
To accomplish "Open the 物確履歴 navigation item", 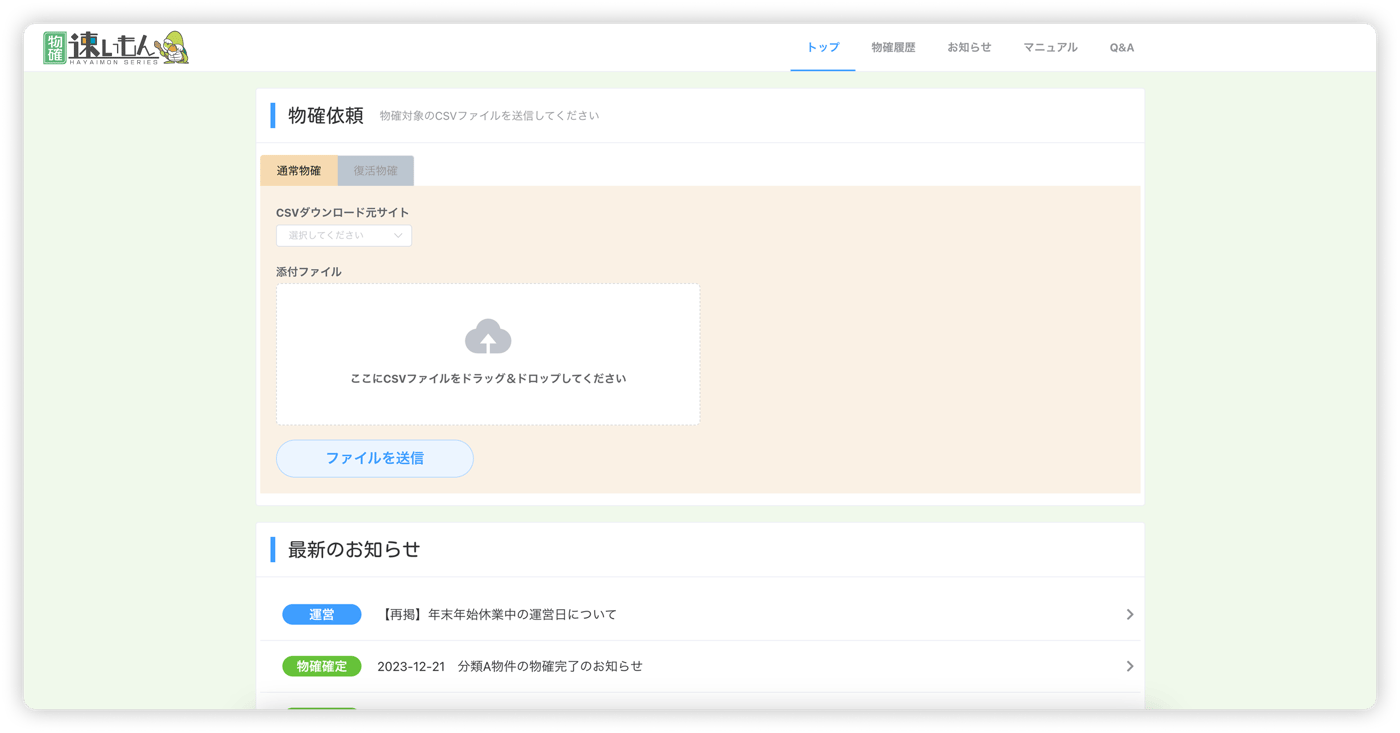I will coord(893,47).
